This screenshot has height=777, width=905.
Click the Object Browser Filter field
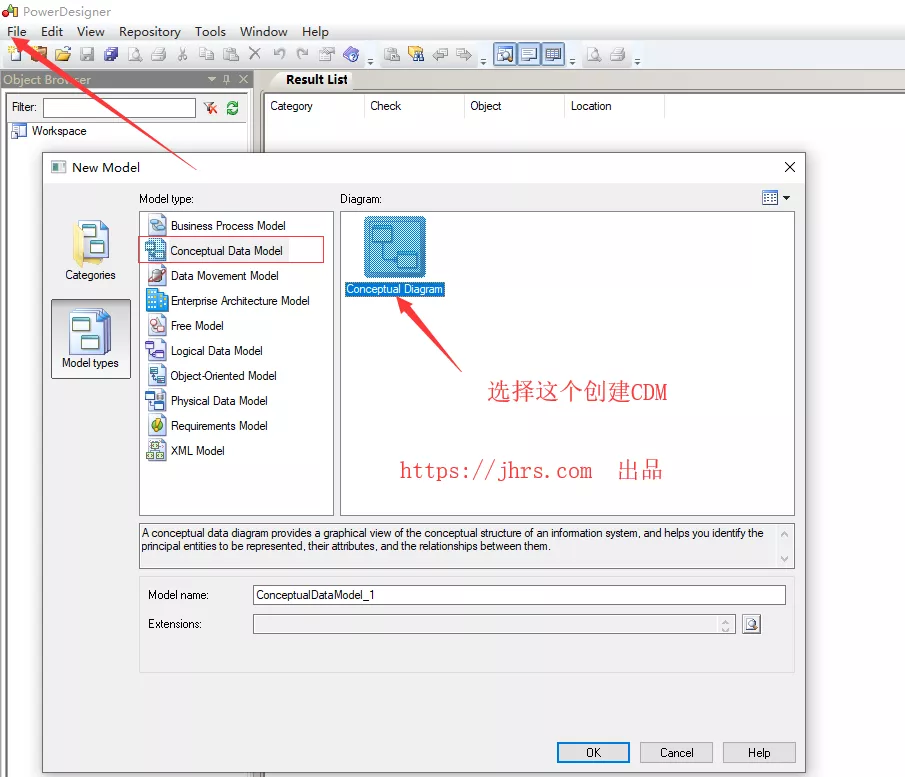pyautogui.click(x=119, y=107)
